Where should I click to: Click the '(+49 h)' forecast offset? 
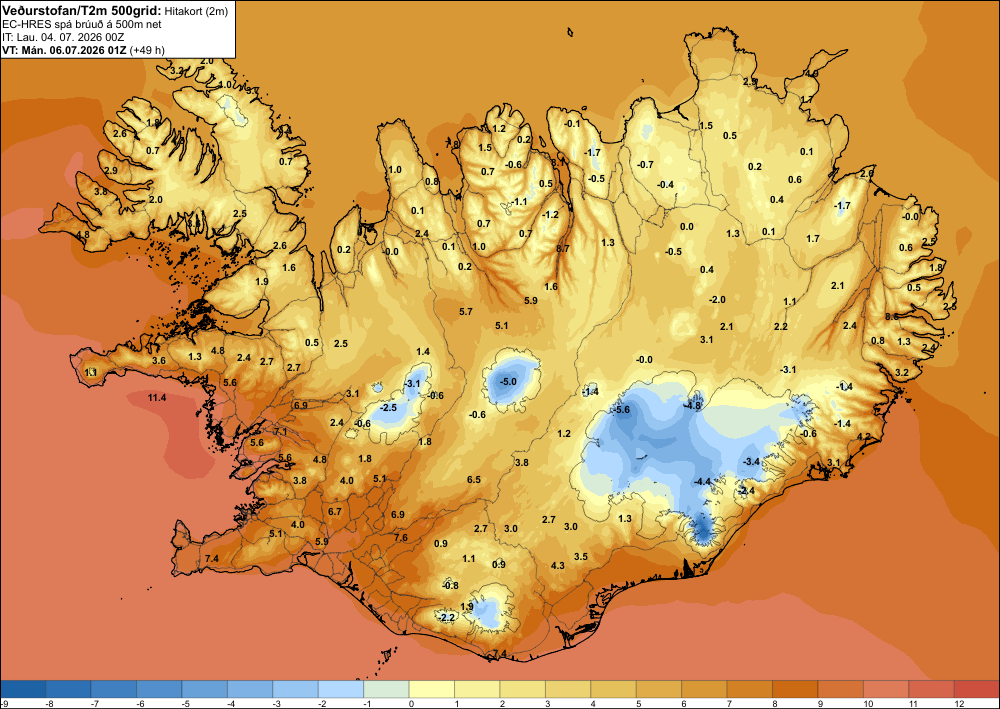tap(147, 50)
